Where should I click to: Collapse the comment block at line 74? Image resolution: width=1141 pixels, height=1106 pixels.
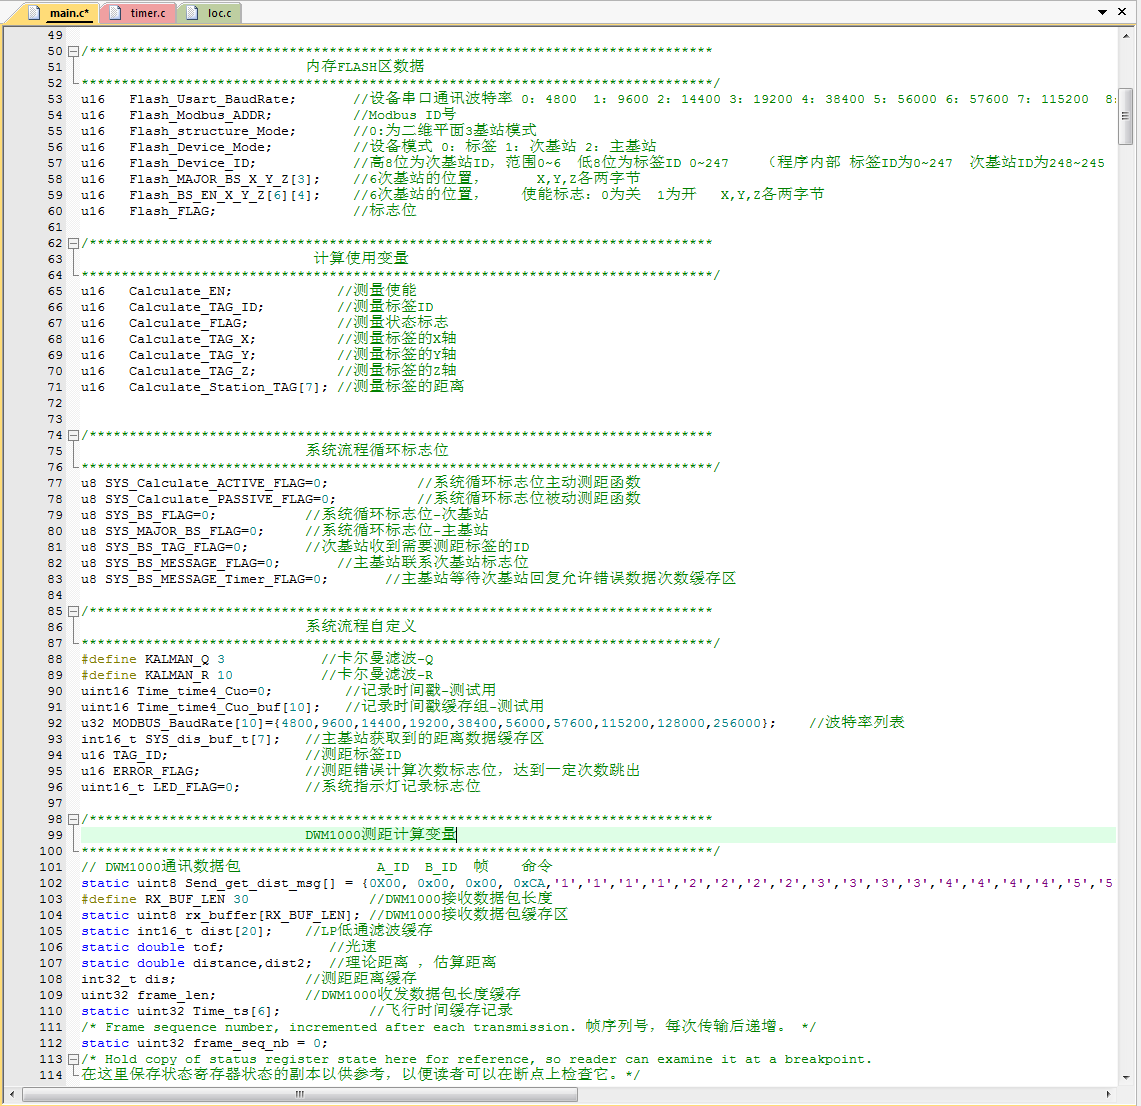[73, 435]
